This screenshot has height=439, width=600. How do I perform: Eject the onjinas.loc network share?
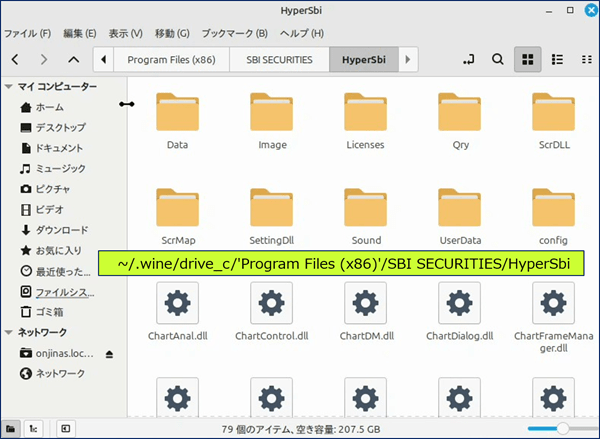(109, 354)
